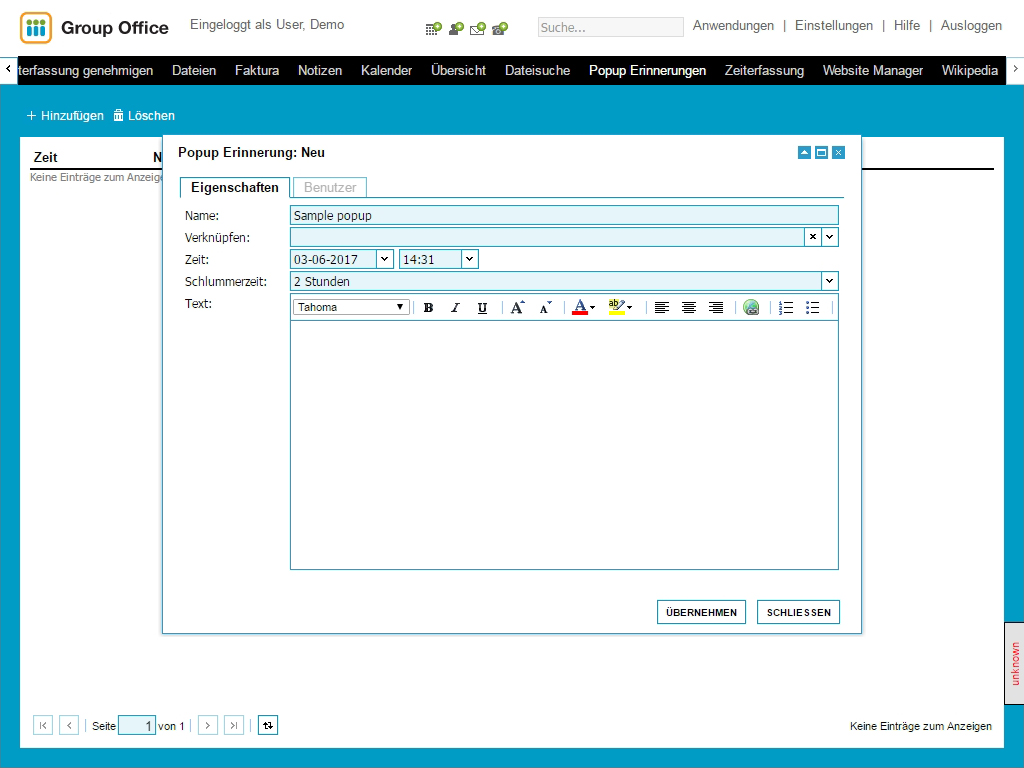Insert a bulleted list

click(813, 308)
